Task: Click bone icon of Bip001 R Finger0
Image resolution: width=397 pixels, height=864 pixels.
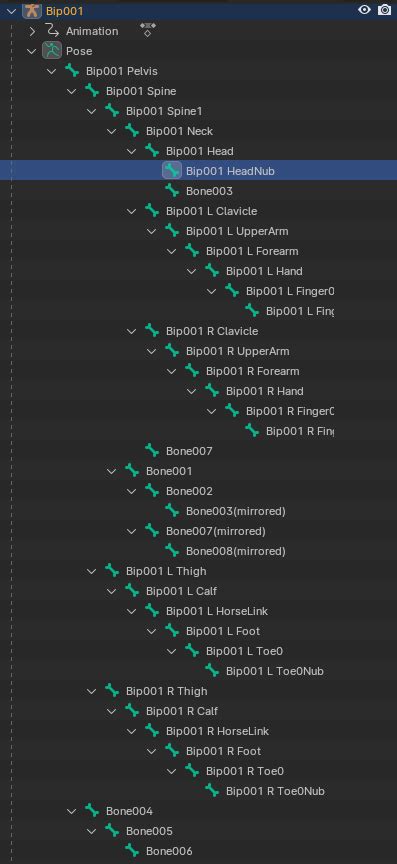Action: coord(232,411)
